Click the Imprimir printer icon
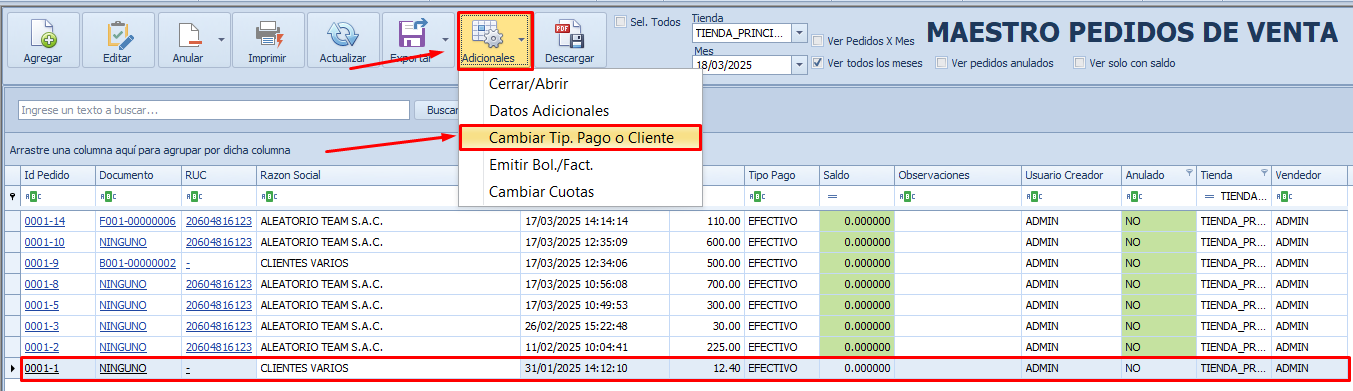Image resolution: width=1353 pixels, height=391 pixels. pos(267,35)
